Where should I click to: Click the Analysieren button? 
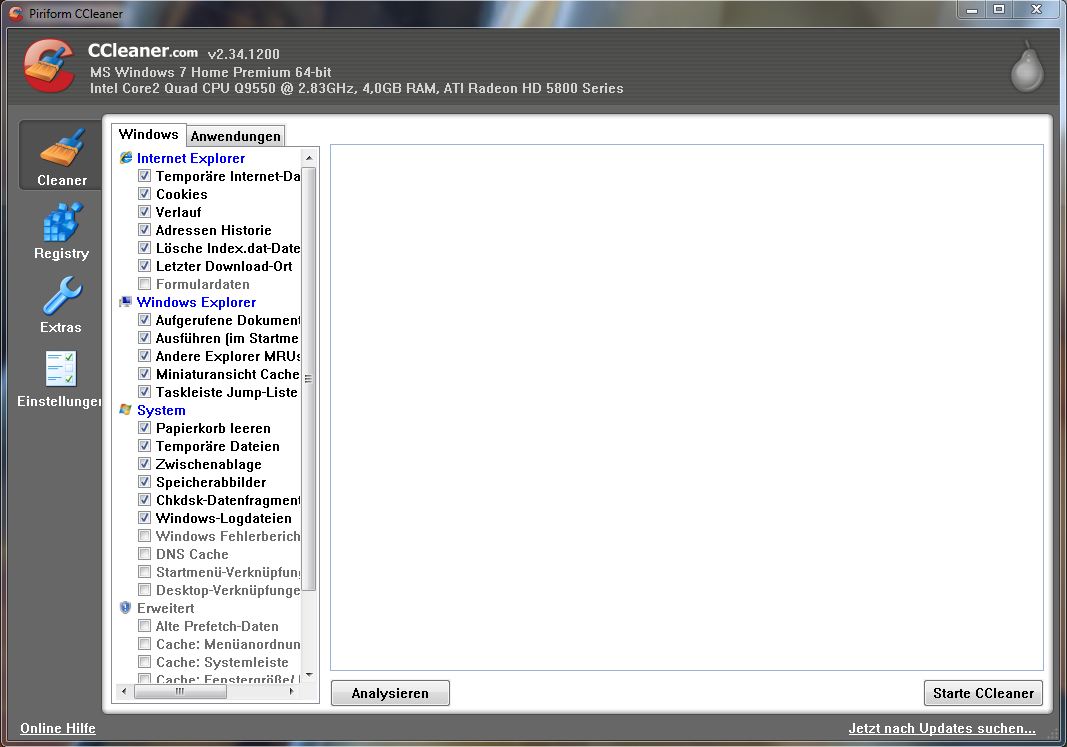point(390,693)
